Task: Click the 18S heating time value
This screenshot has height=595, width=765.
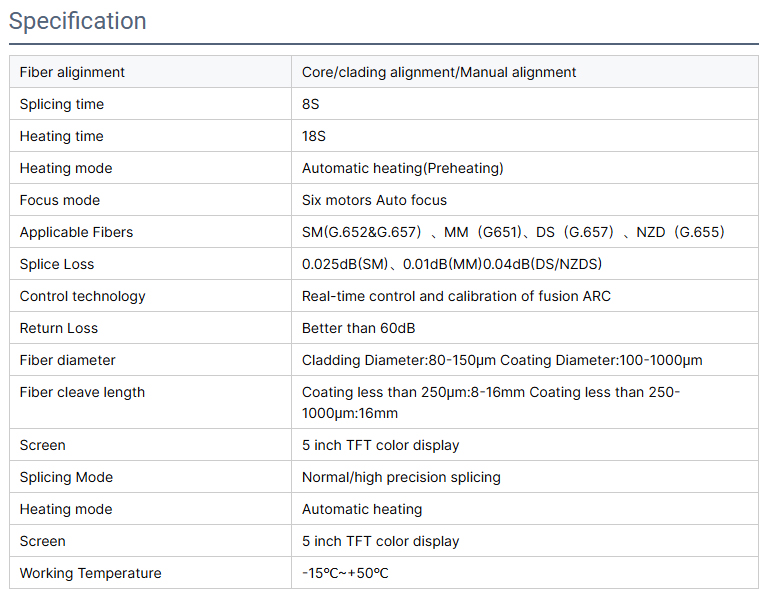Action: pos(314,136)
